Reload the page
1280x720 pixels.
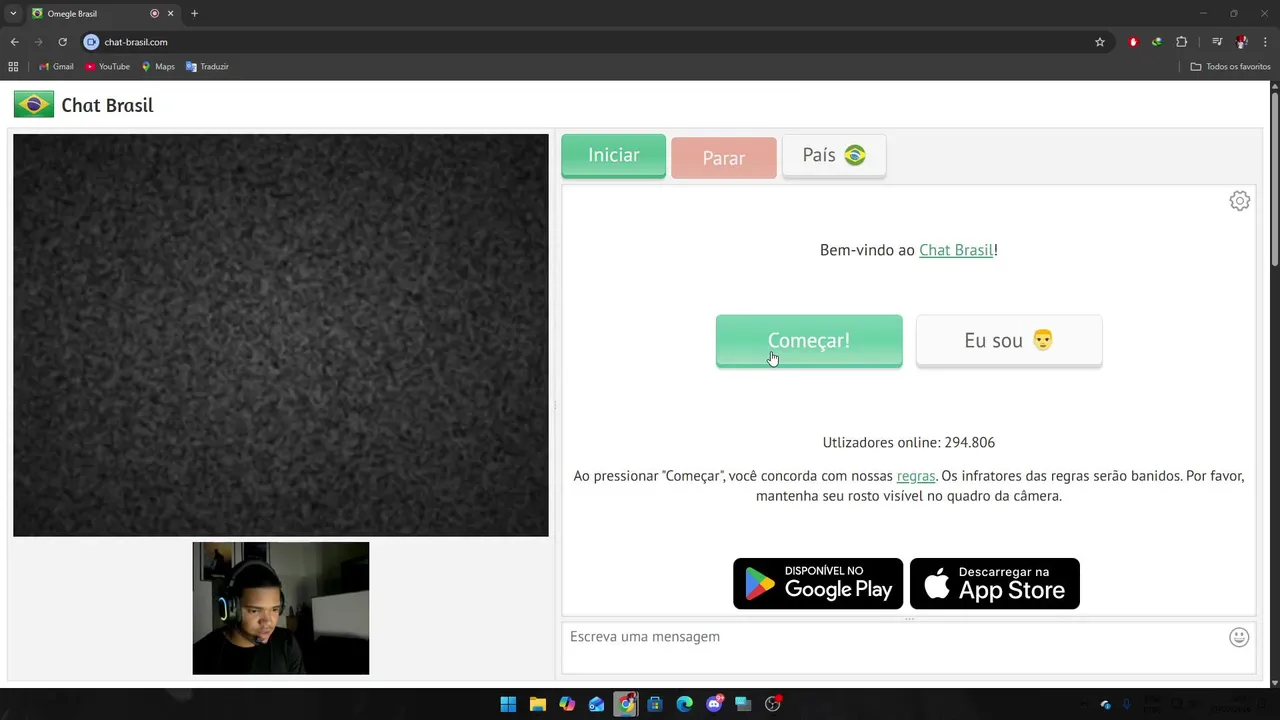62,42
